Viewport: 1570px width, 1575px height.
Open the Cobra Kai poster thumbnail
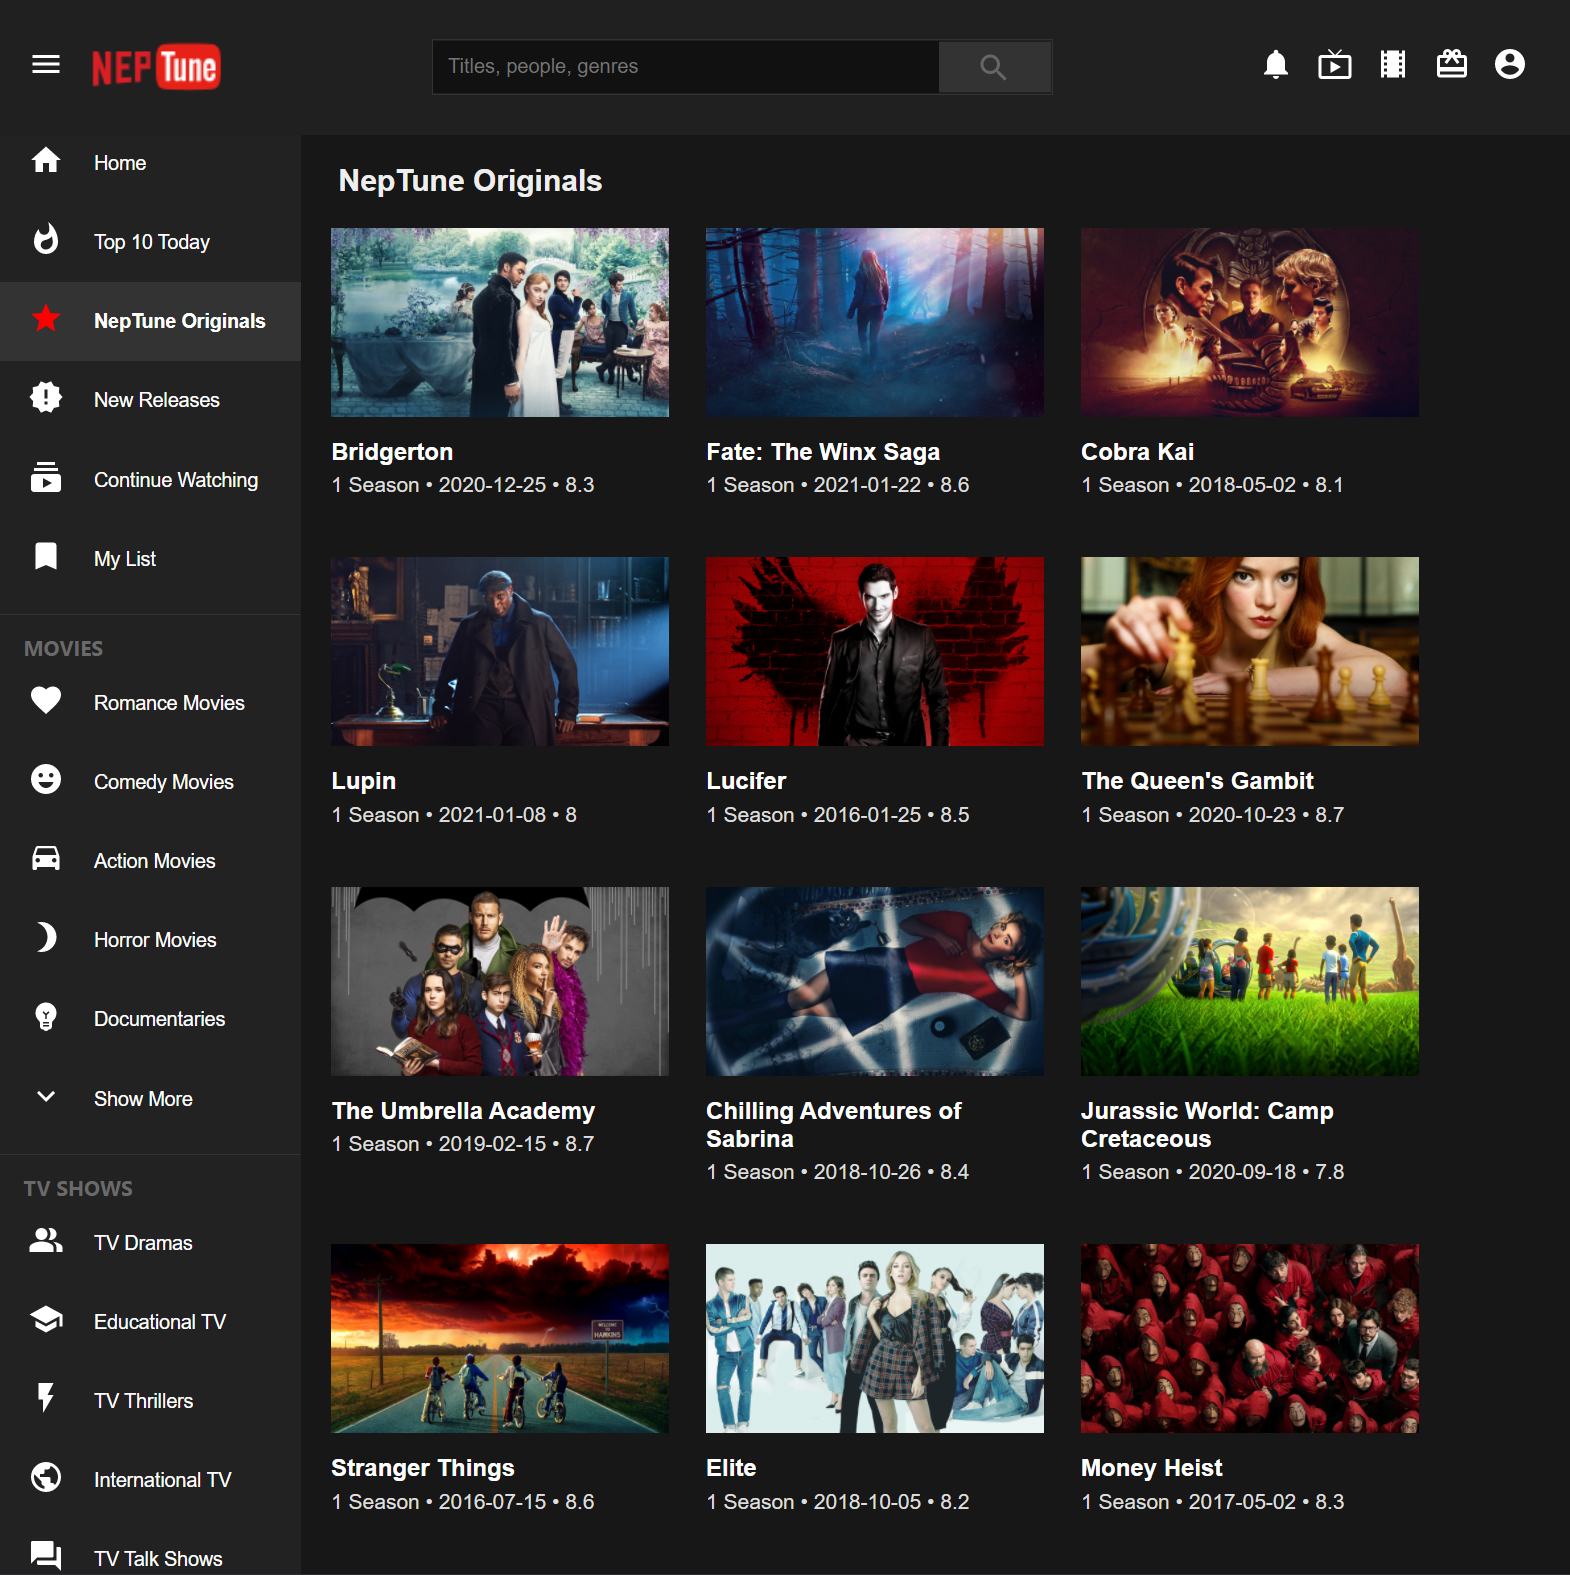(x=1250, y=322)
